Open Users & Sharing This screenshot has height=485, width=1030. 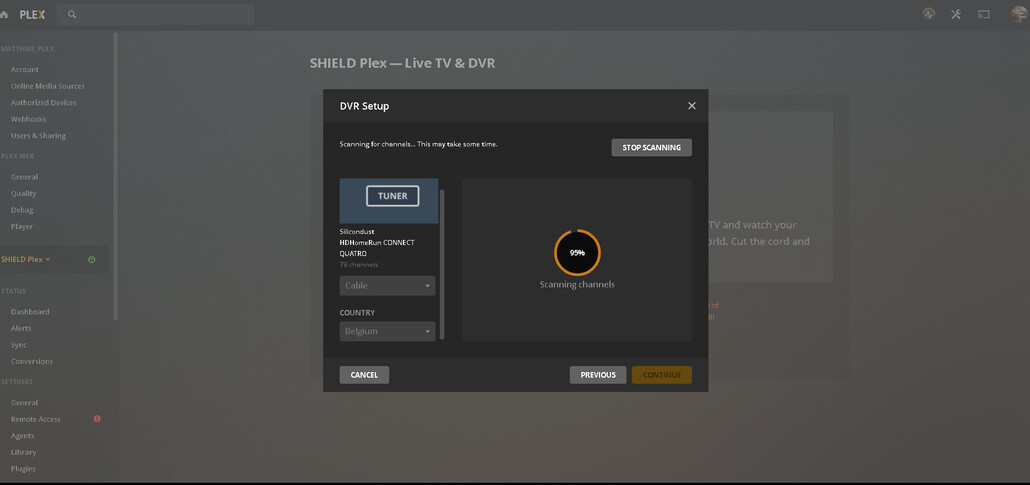point(38,135)
